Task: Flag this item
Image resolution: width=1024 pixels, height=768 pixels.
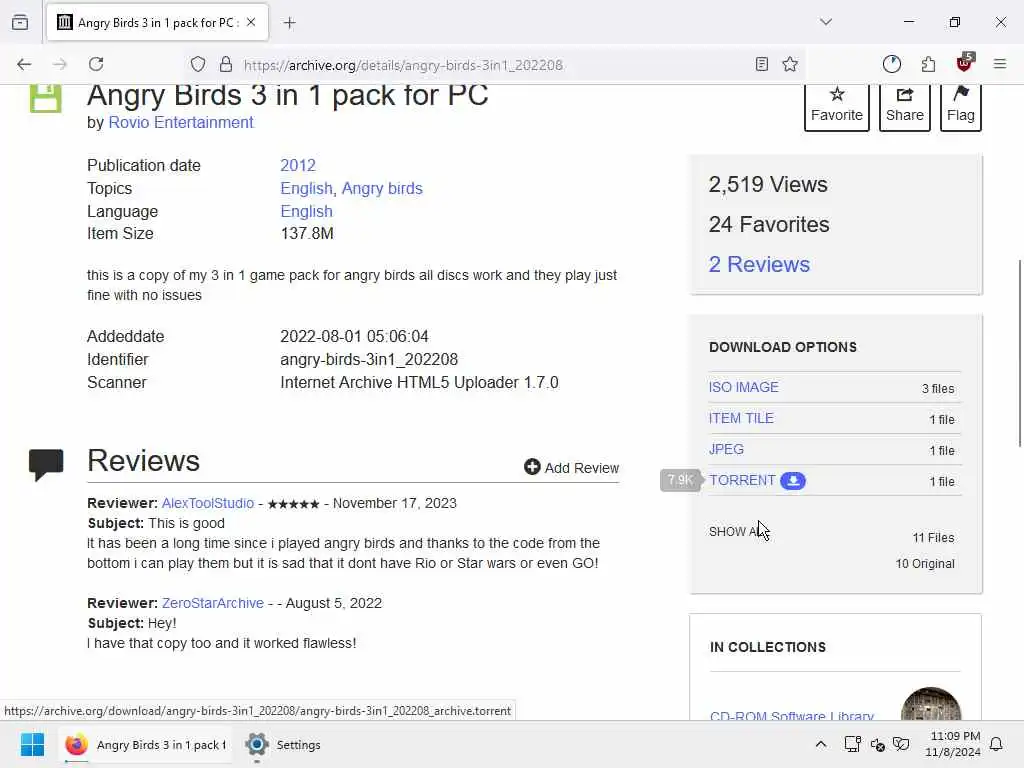Action: coord(961,107)
